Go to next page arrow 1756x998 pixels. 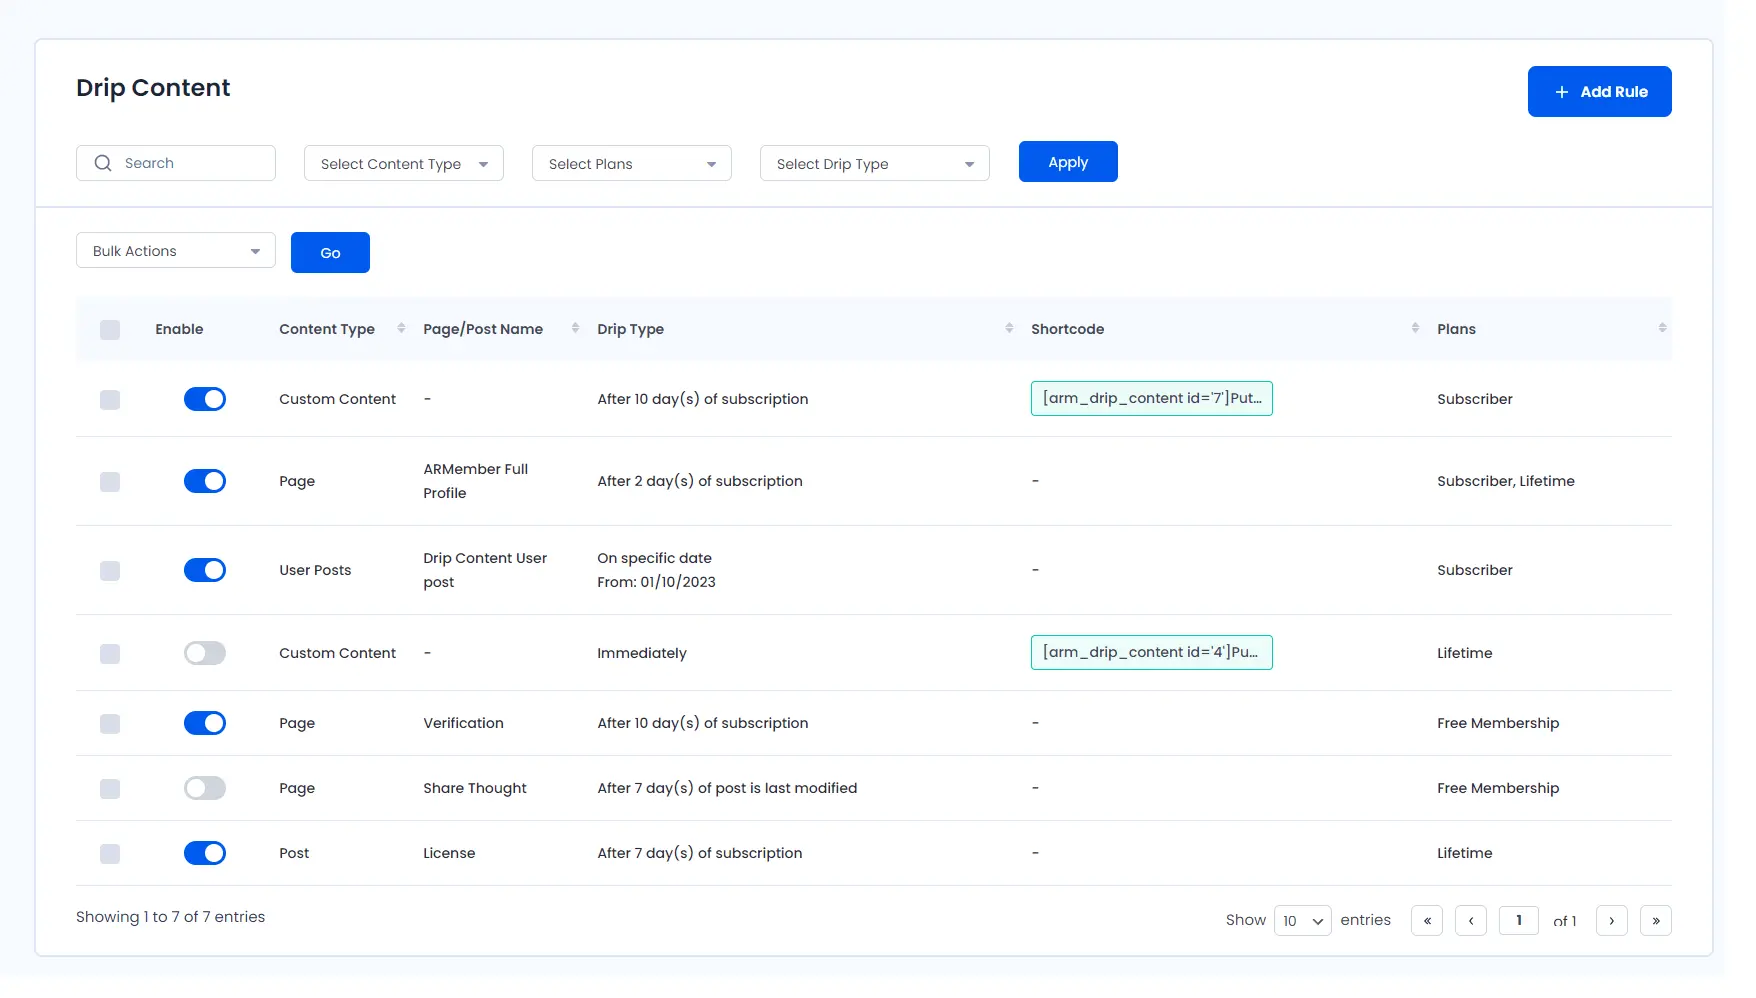pyautogui.click(x=1611, y=920)
